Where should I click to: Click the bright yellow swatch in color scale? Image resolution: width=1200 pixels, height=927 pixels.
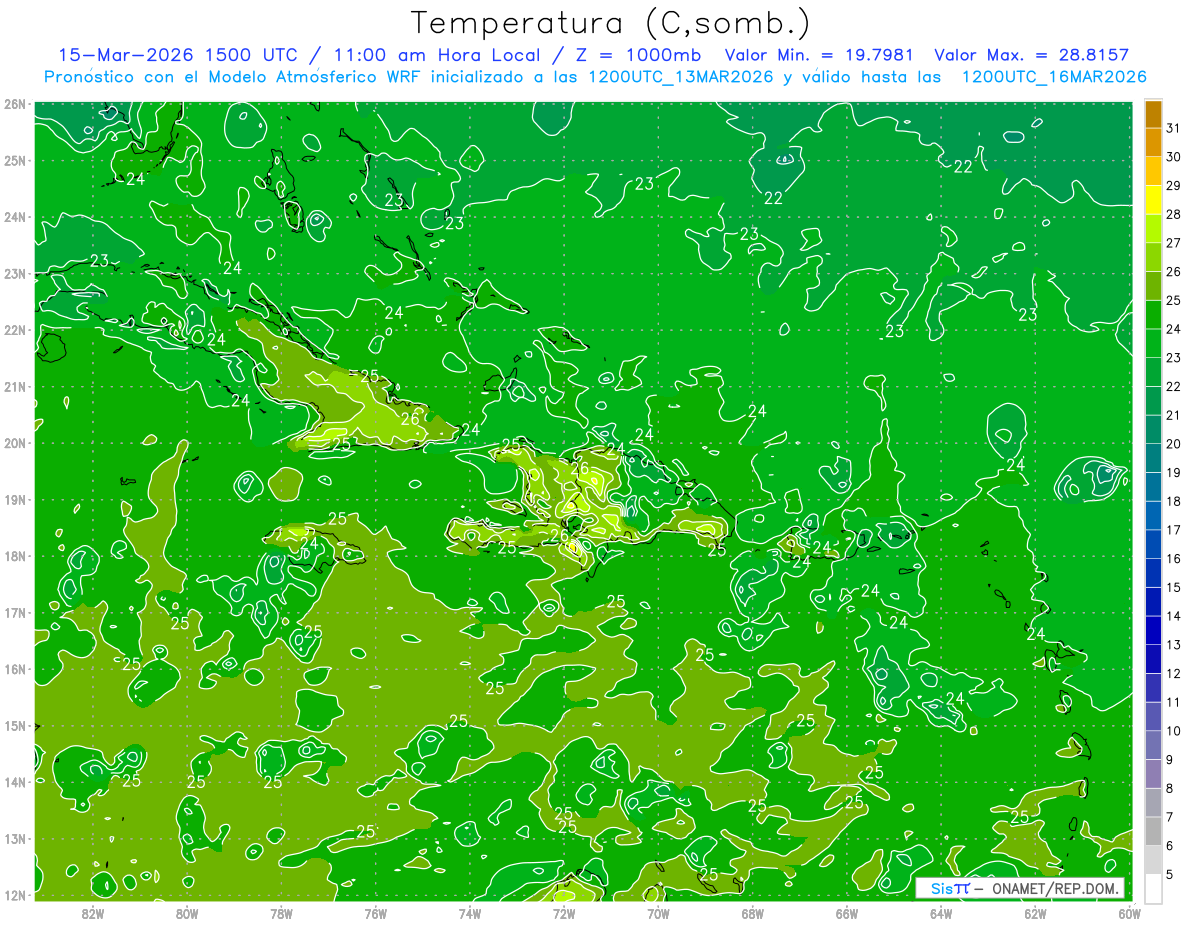pos(1153,200)
